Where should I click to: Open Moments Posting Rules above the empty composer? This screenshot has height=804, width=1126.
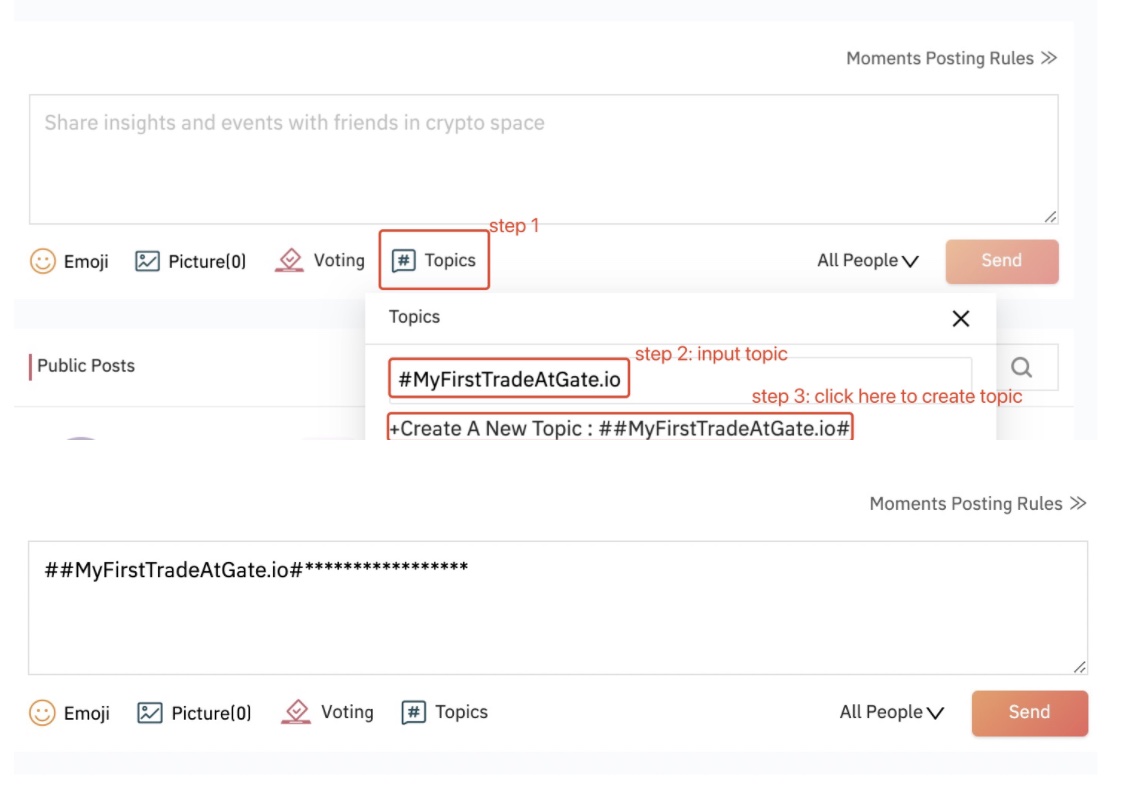coord(951,58)
